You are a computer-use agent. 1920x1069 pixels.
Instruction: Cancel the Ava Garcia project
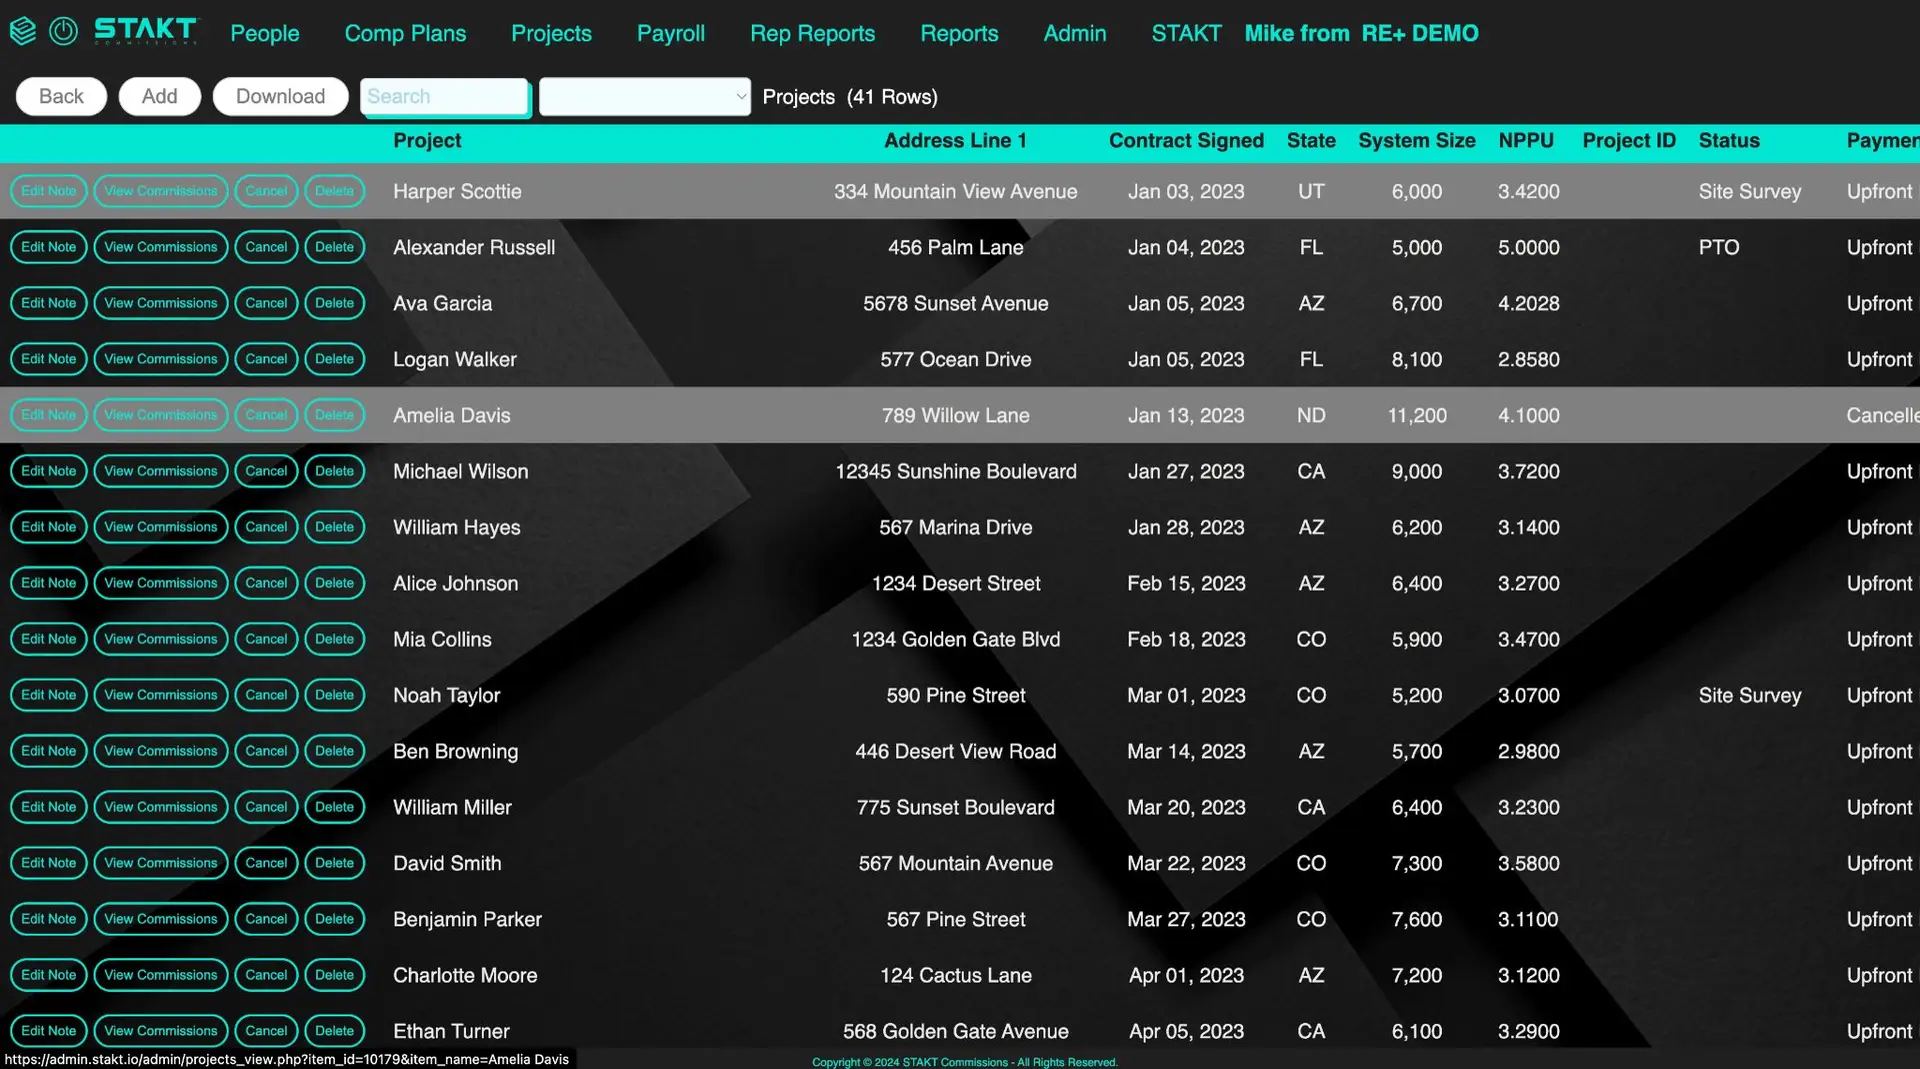(266, 303)
